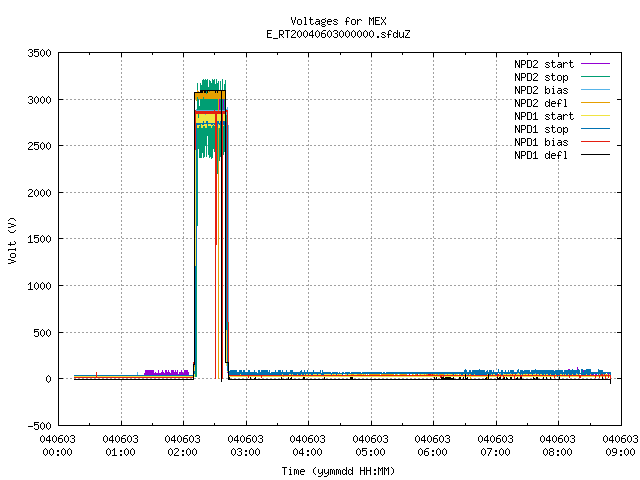Click the "NPD1 stop" legend label
The width and height of the screenshot is (640, 480).
pyautogui.click(x=541, y=129)
